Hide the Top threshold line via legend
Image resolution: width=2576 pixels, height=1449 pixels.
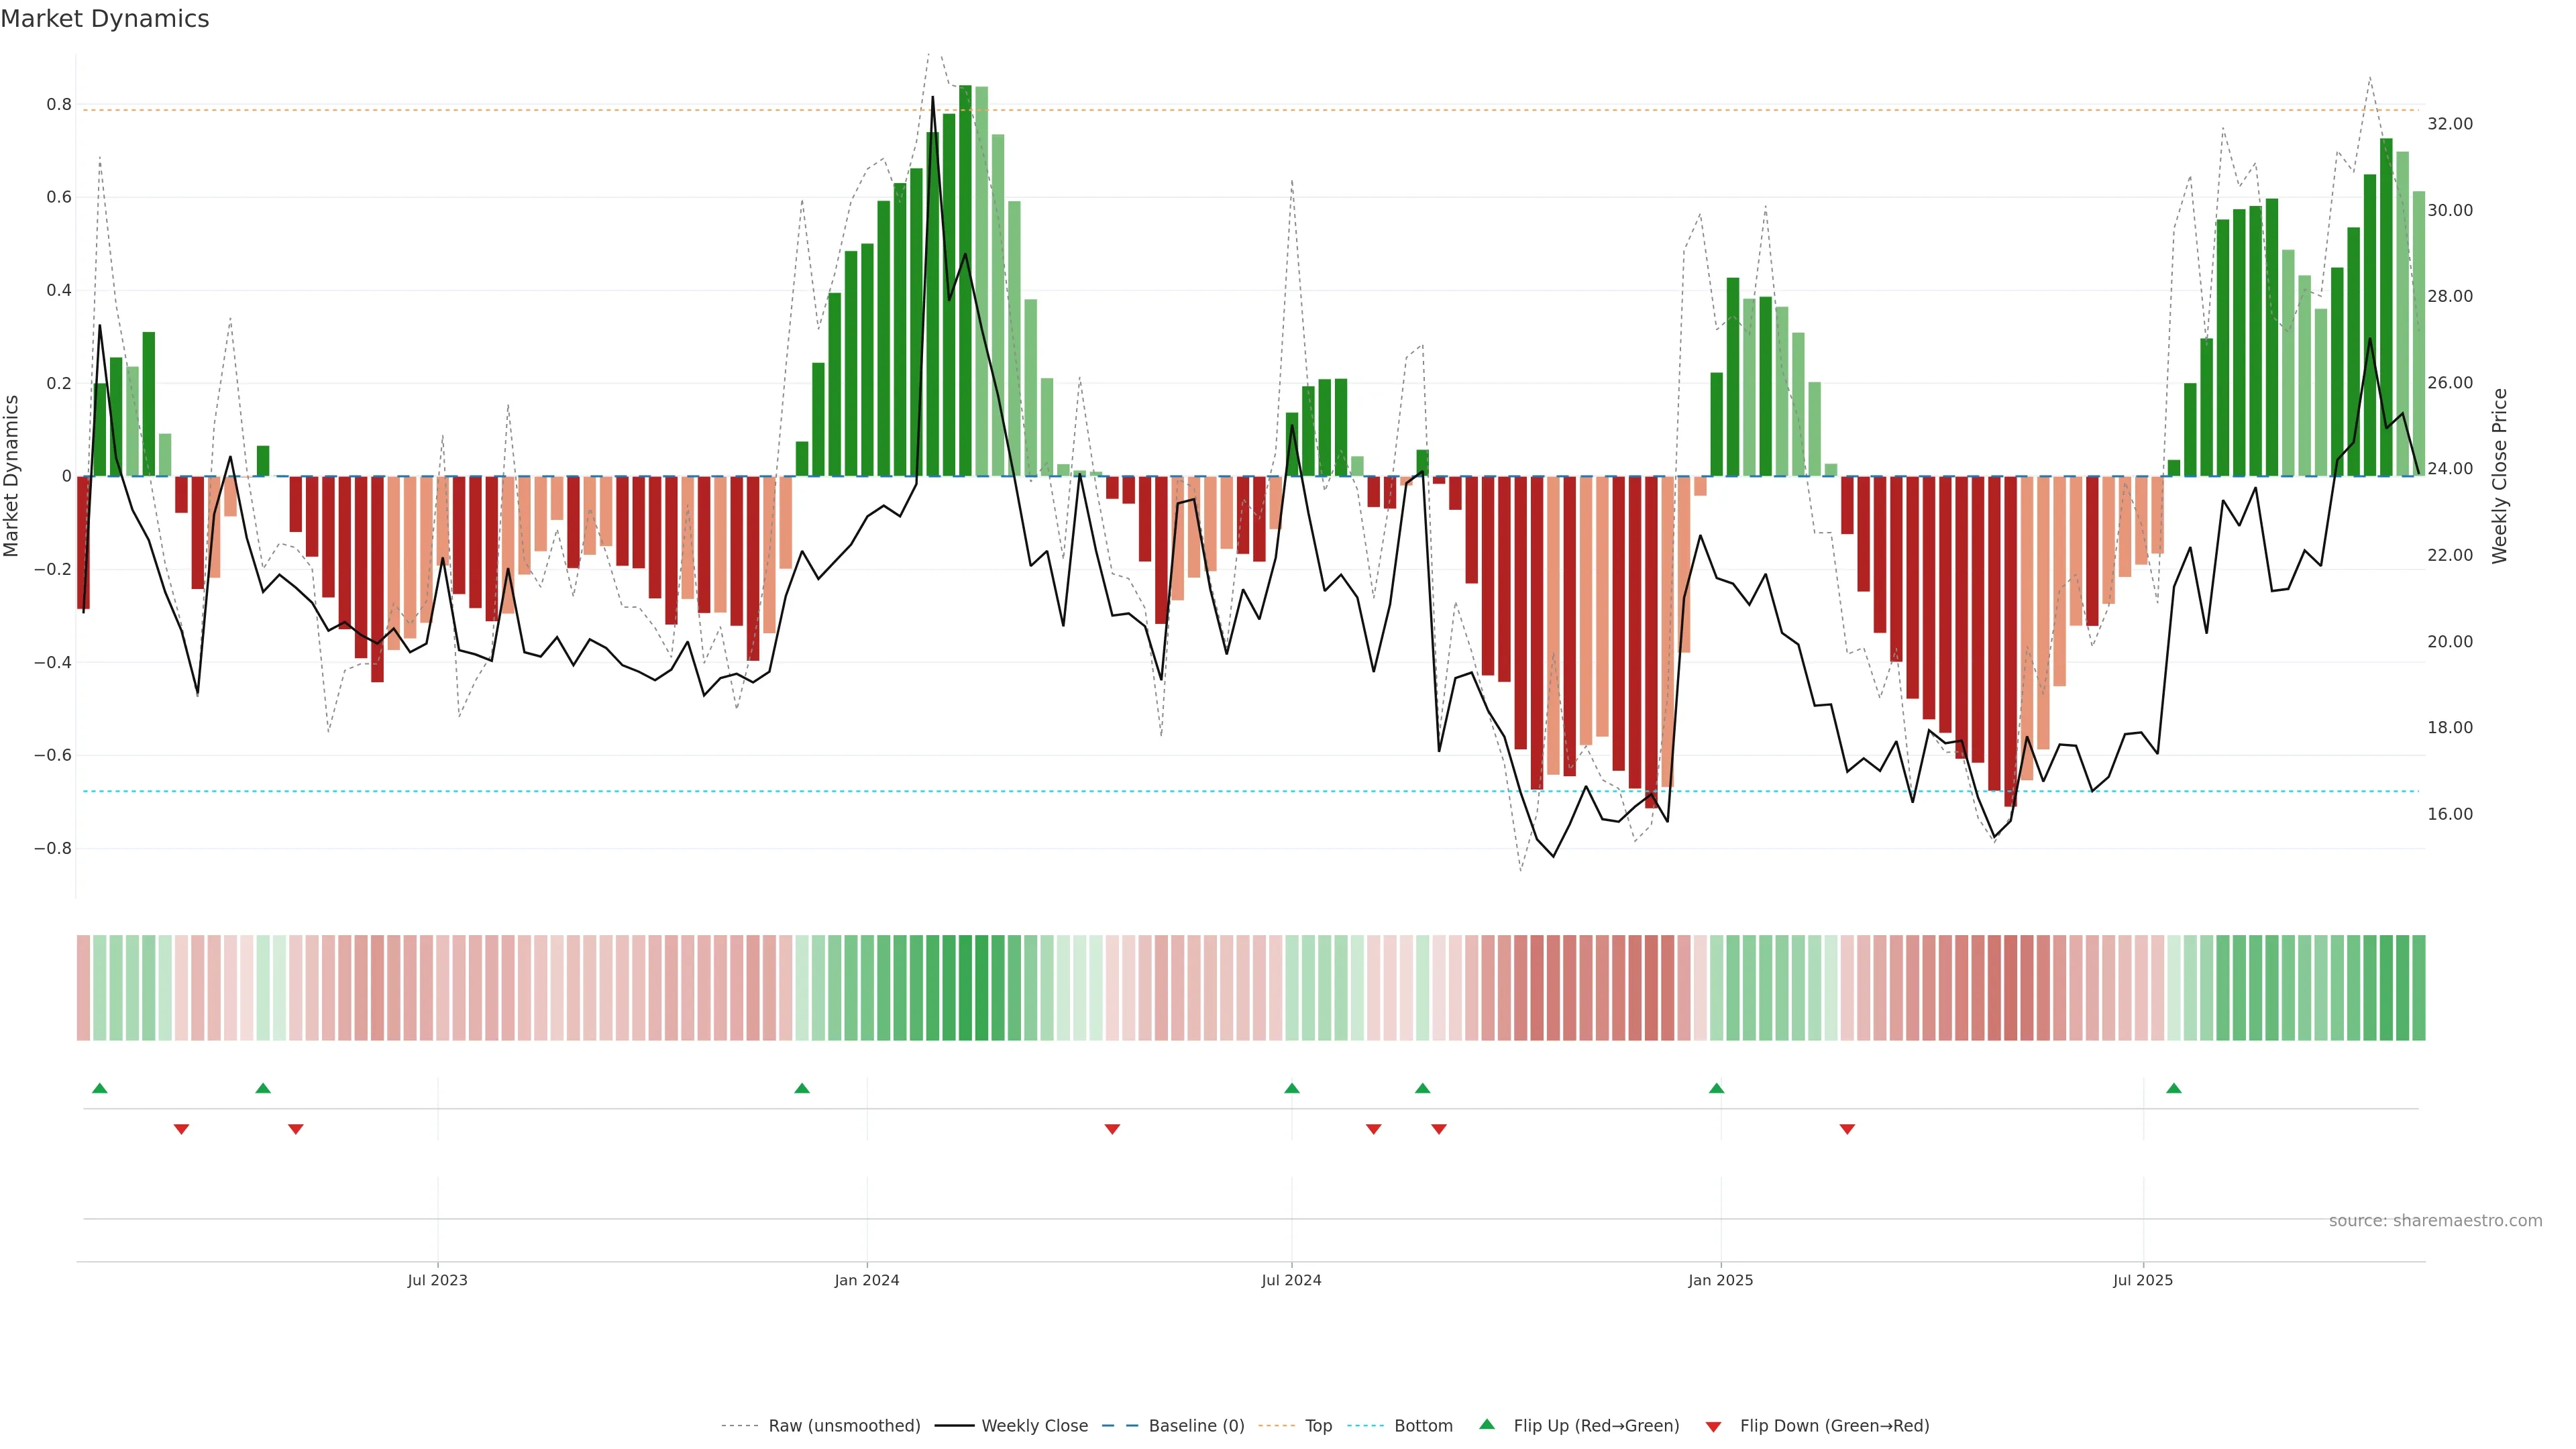click(1318, 1426)
